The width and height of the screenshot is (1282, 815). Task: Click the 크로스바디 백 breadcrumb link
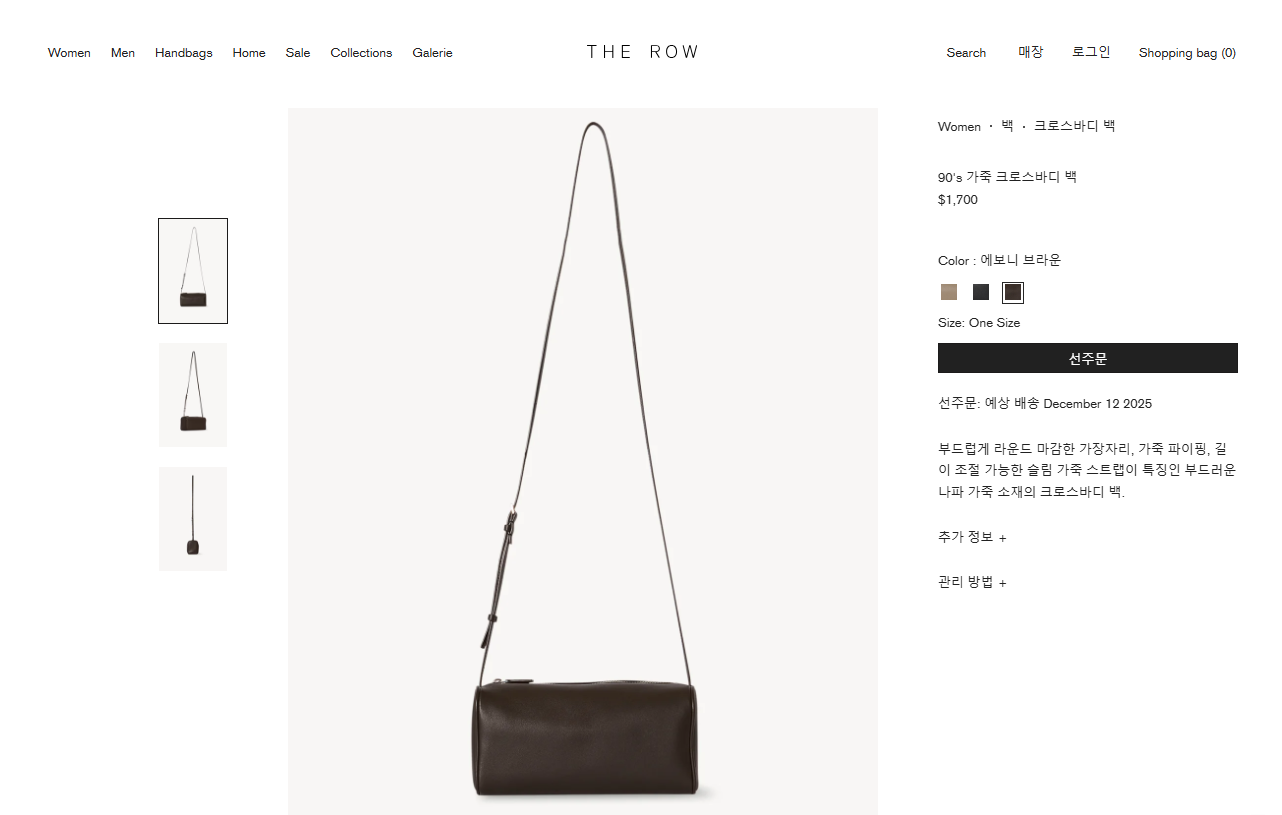click(1074, 126)
